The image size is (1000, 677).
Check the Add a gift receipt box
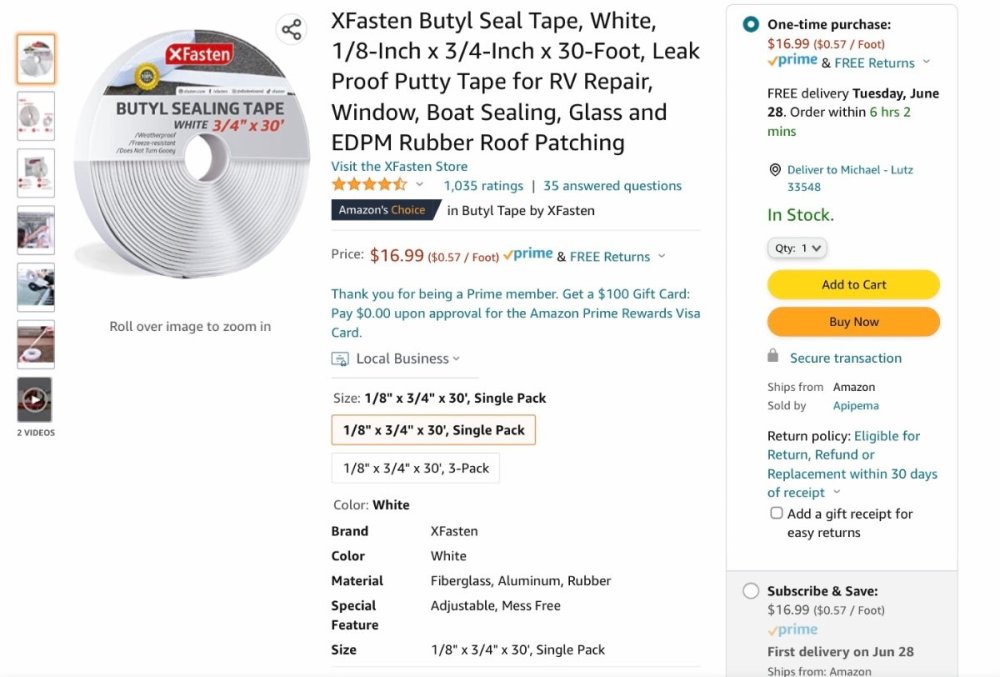[776, 513]
